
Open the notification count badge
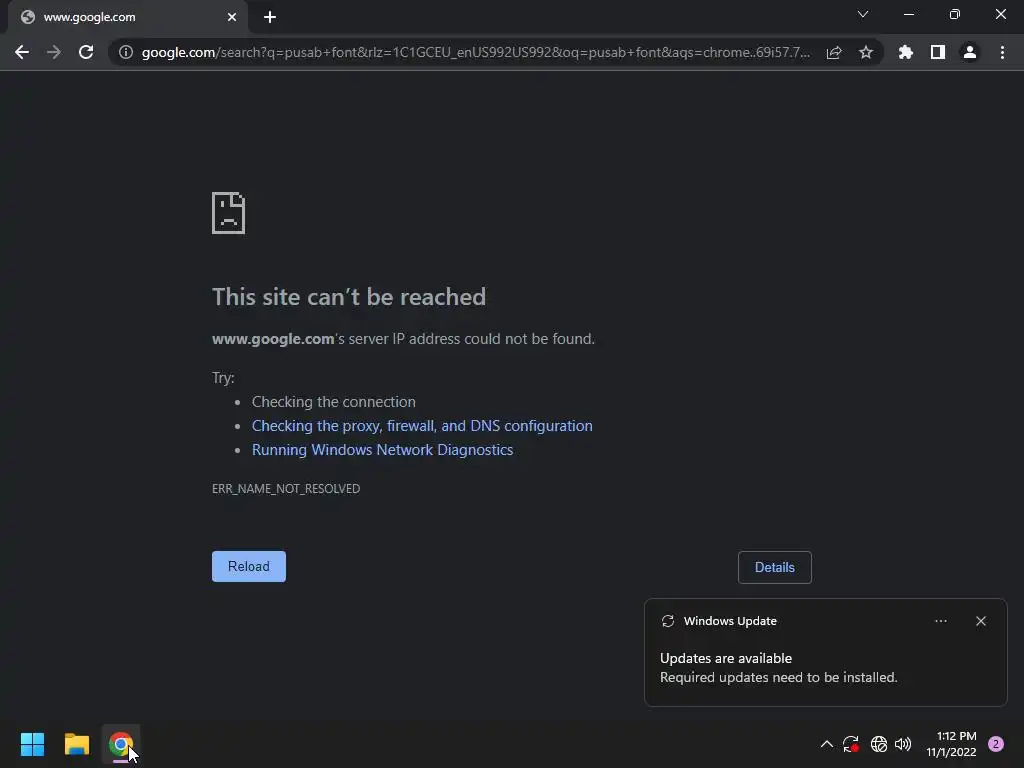click(x=996, y=744)
